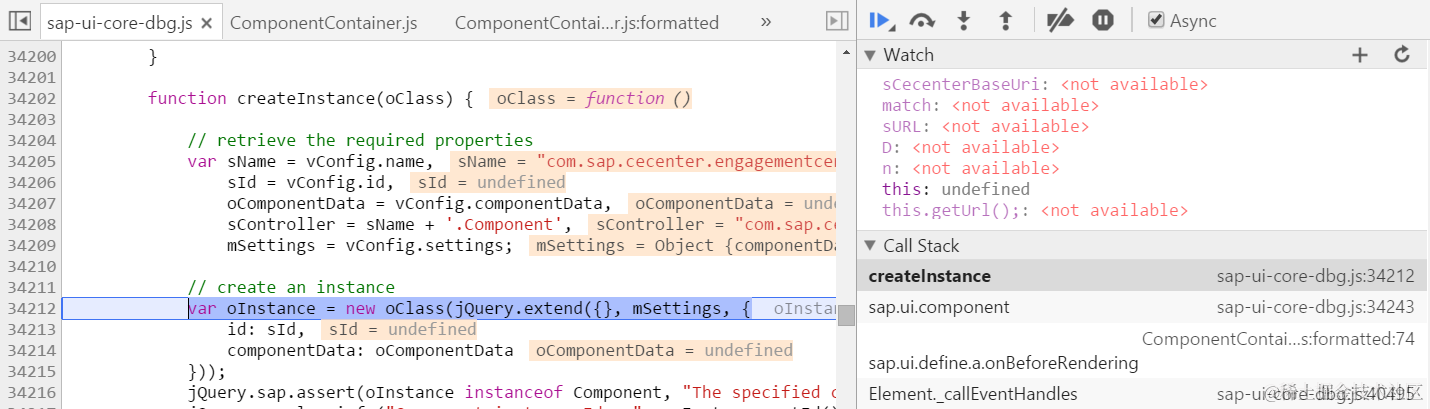The image size is (1430, 409).
Task: Select the sap.ui.define.a.onBeforeRendering stack frame
Action: (1143, 351)
